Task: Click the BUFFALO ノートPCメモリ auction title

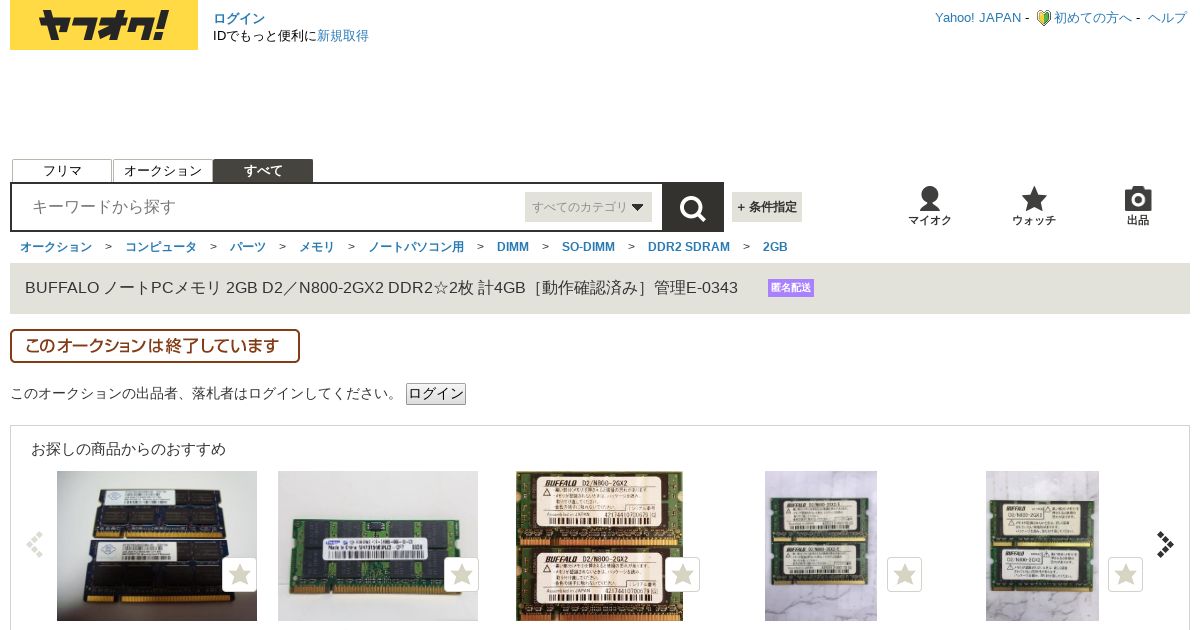Action: tap(381, 288)
